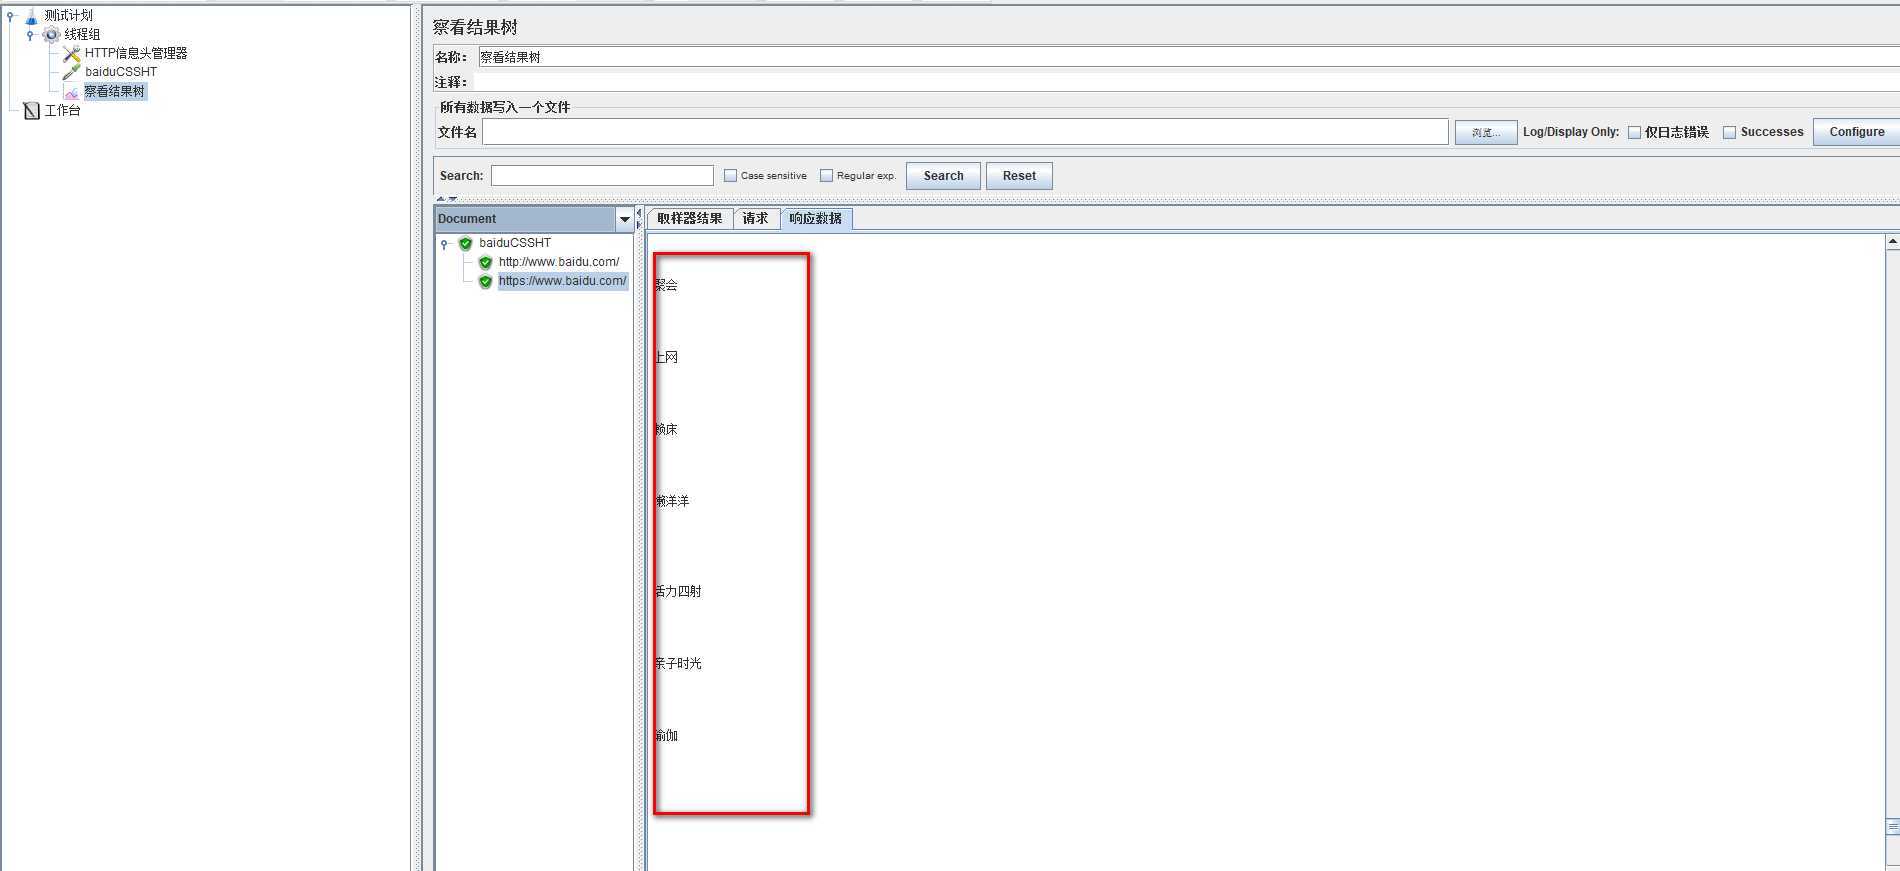Toggle the Regular exp. checkbox
This screenshot has width=1900, height=871.
point(826,176)
